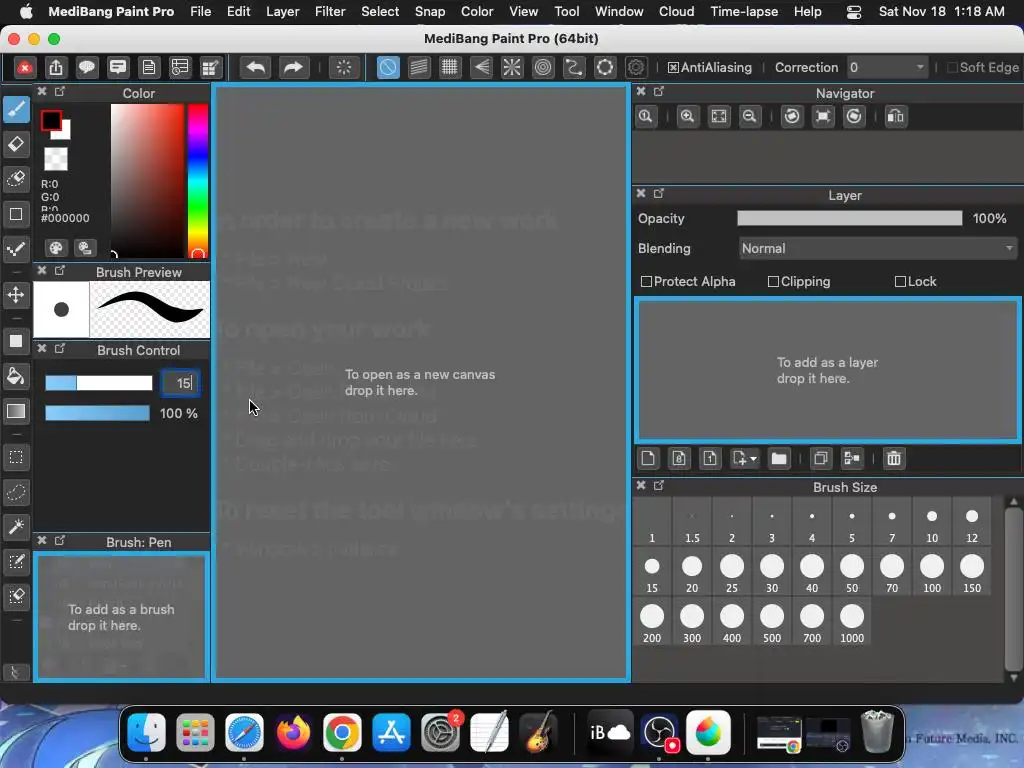Viewport: 1024px width, 768px height.
Task: Open the Time-lapse menu
Action: [x=744, y=11]
